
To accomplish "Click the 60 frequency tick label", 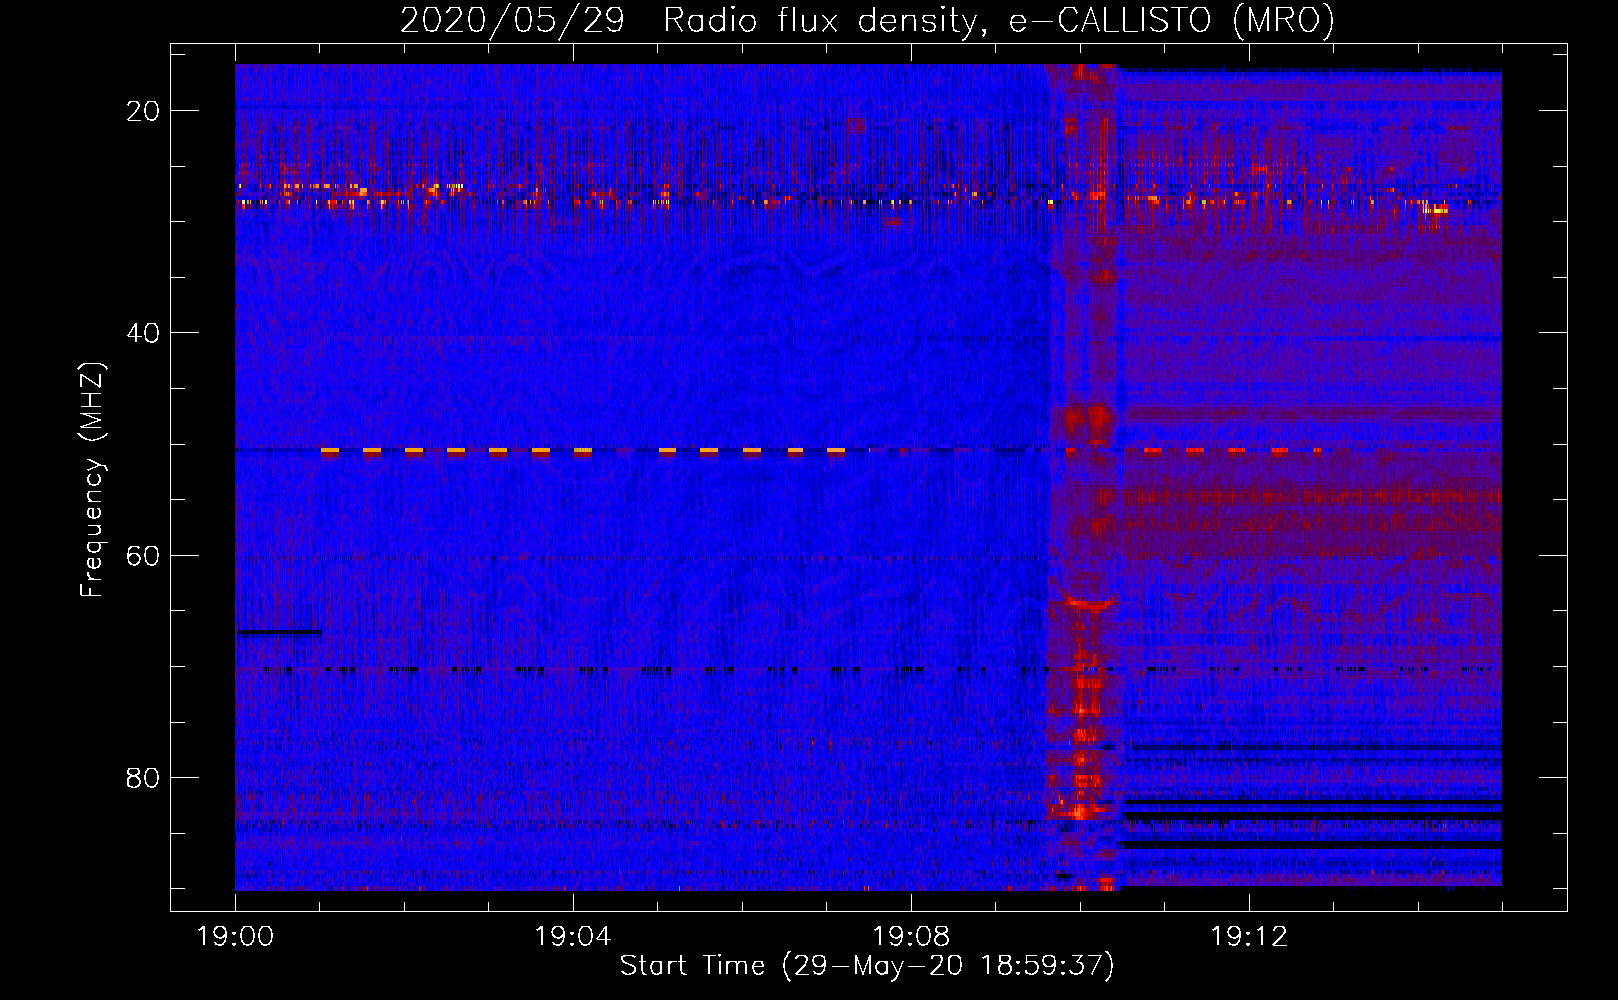I will pyautogui.click(x=143, y=556).
